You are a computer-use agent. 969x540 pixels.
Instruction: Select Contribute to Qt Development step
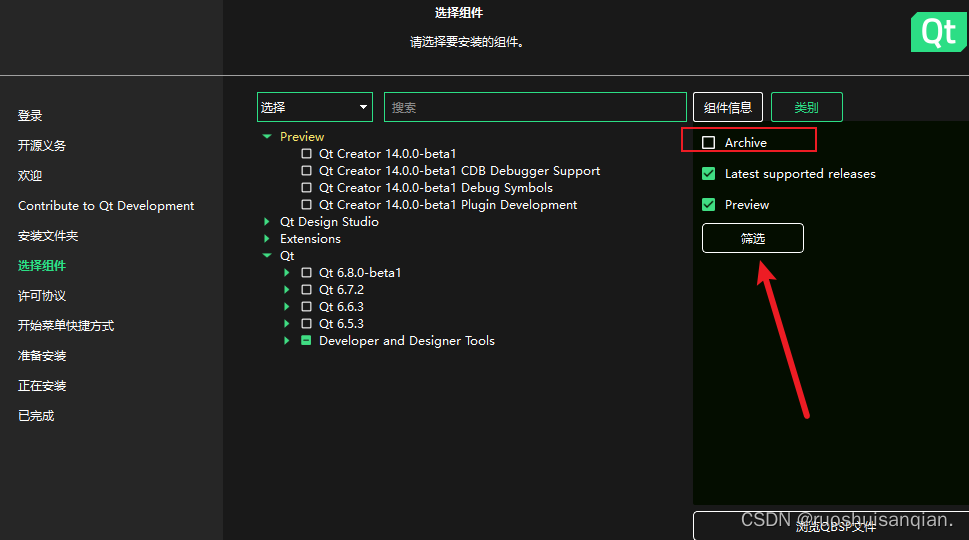pos(106,206)
